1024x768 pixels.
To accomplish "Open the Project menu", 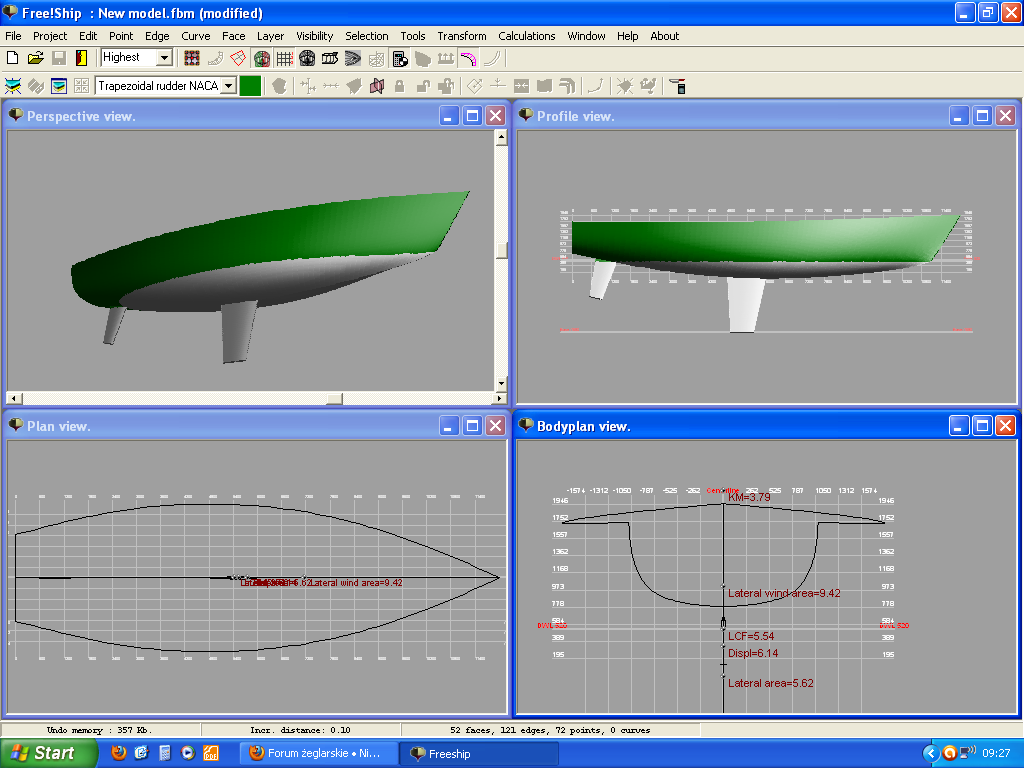I will tap(50, 36).
